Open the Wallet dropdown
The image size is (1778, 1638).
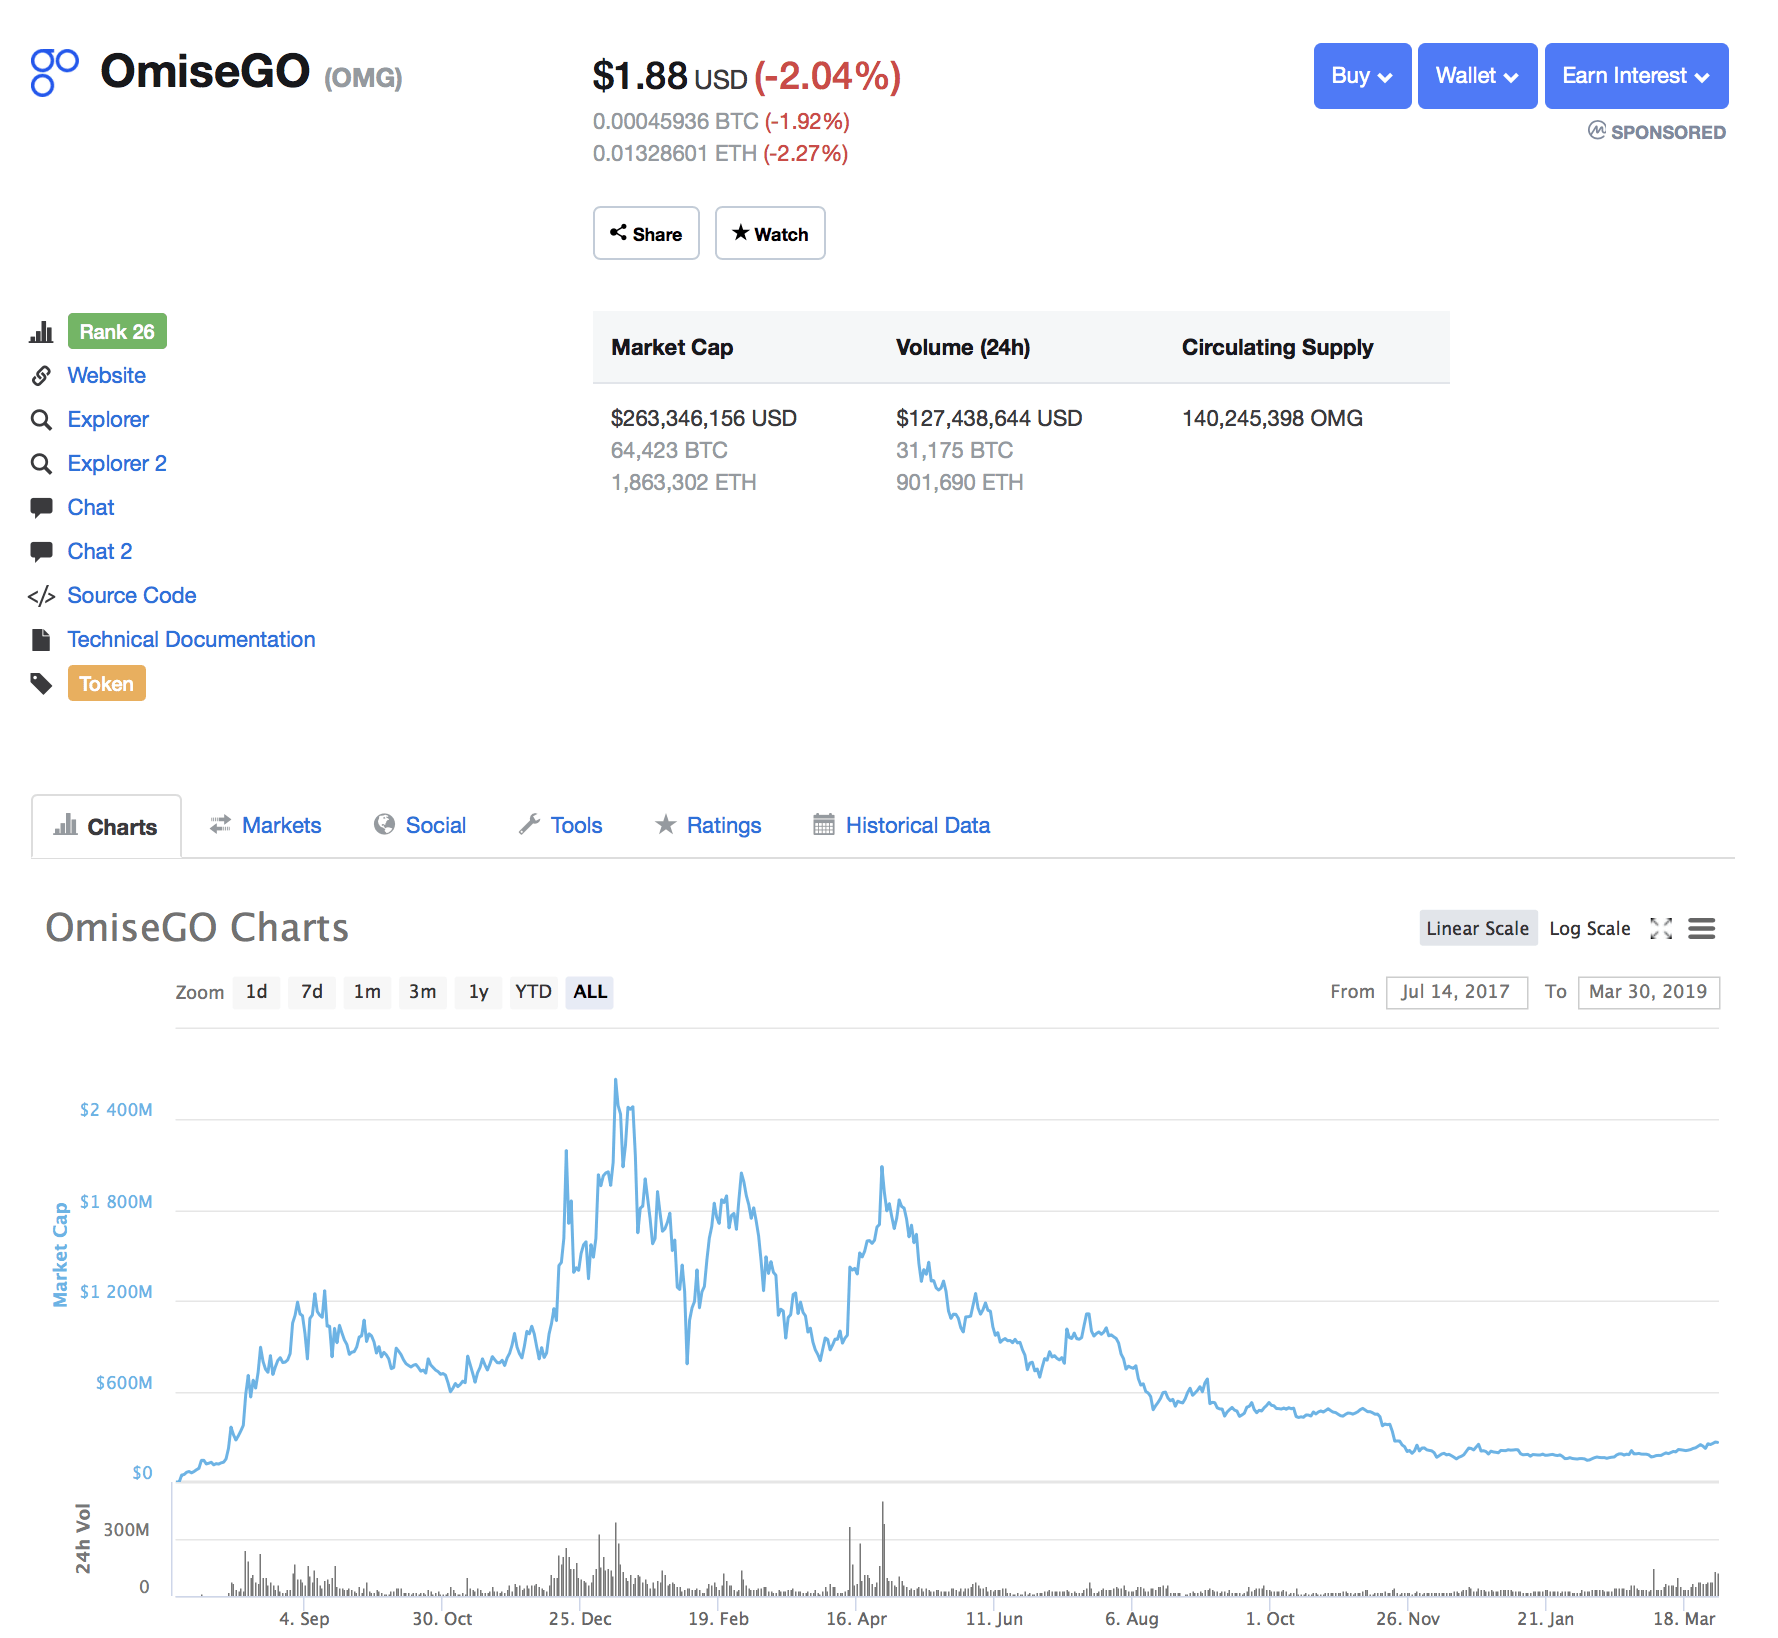pyautogui.click(x=1477, y=76)
